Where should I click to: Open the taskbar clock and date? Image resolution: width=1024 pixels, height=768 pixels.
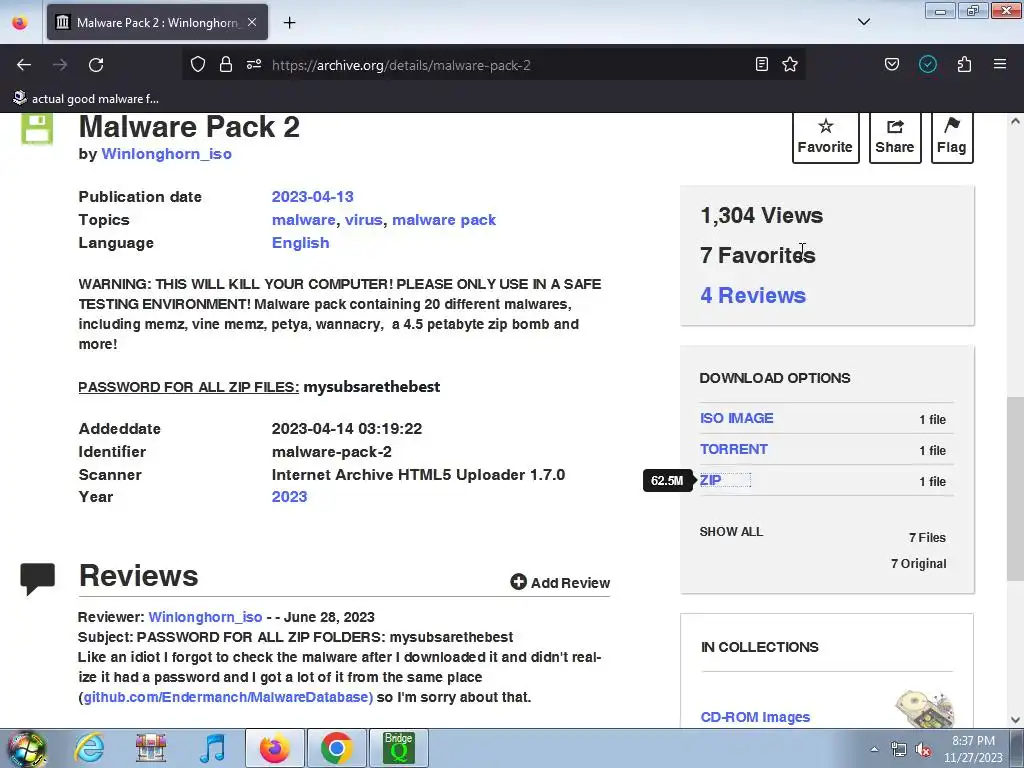[973, 749]
